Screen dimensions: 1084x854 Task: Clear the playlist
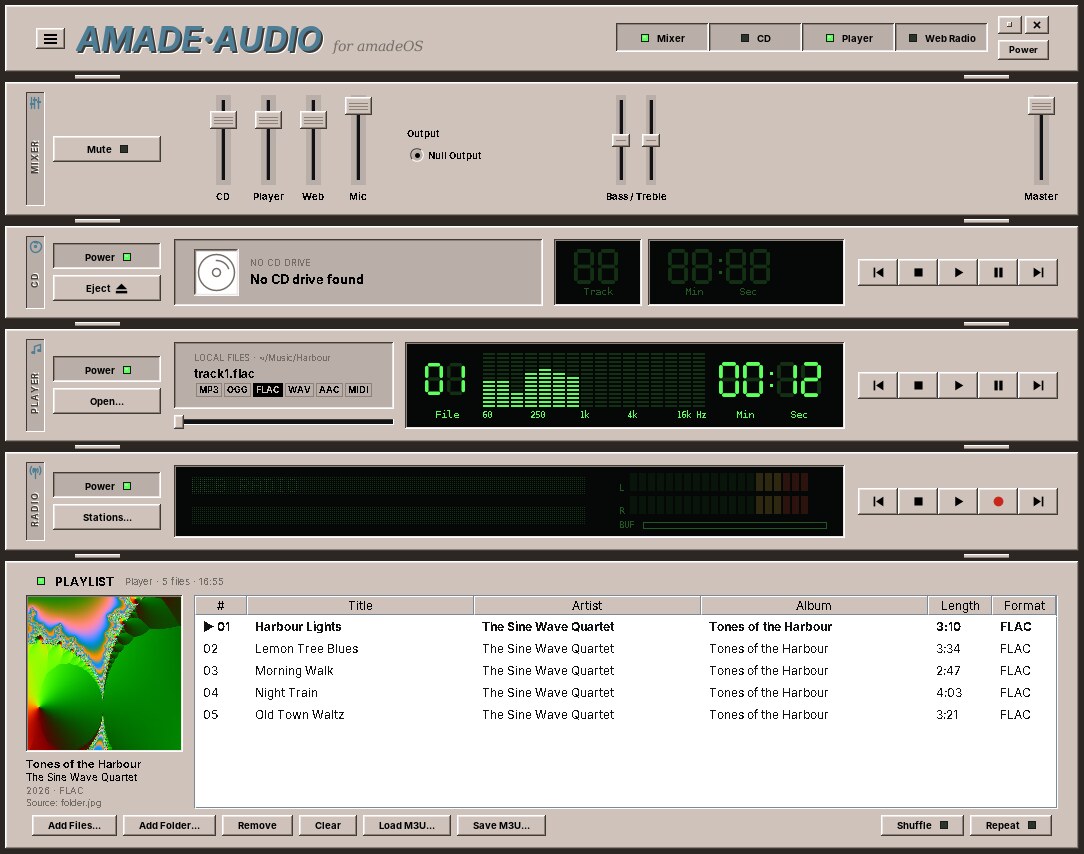click(x=328, y=825)
